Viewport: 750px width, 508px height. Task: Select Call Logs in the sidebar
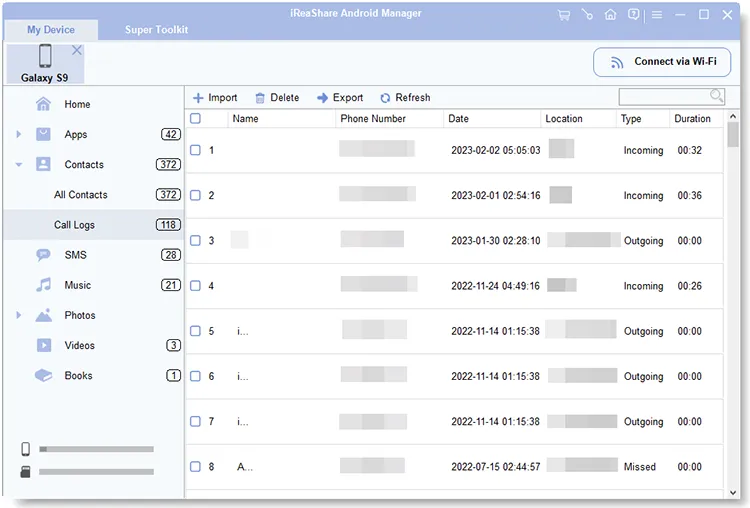click(93, 225)
